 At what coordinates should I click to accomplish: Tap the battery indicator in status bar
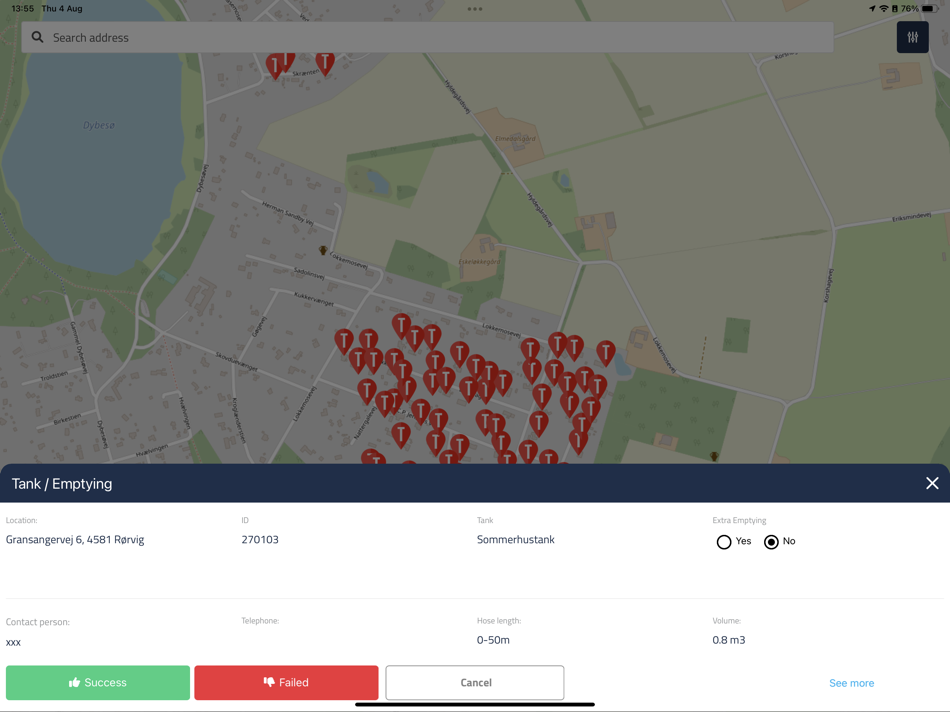click(930, 8)
